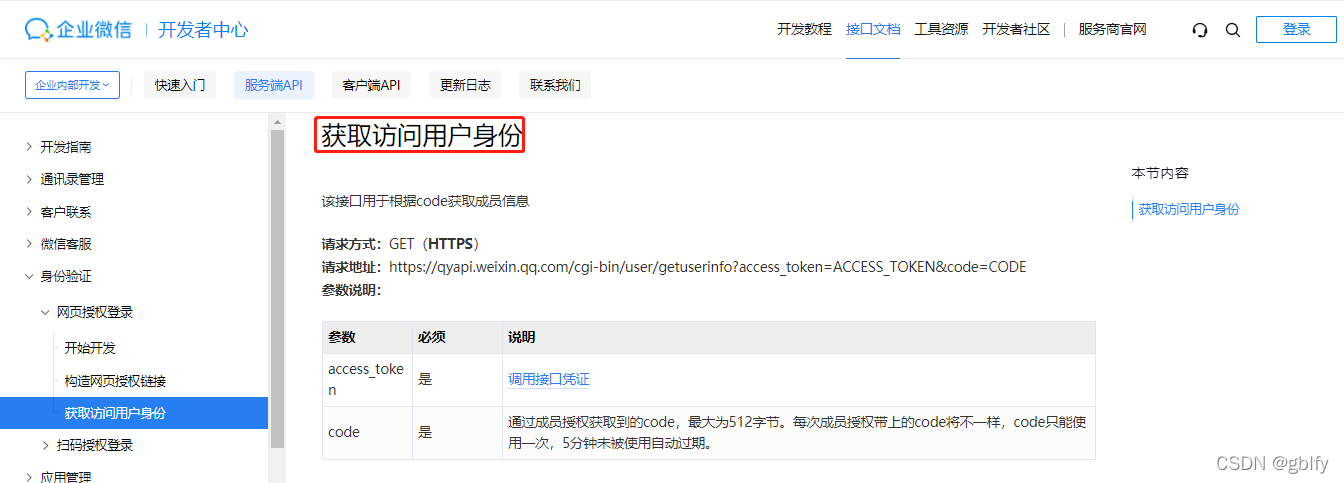Click the 获取访问用户身份 page heading
The height and width of the screenshot is (483, 1344).
coord(421,136)
